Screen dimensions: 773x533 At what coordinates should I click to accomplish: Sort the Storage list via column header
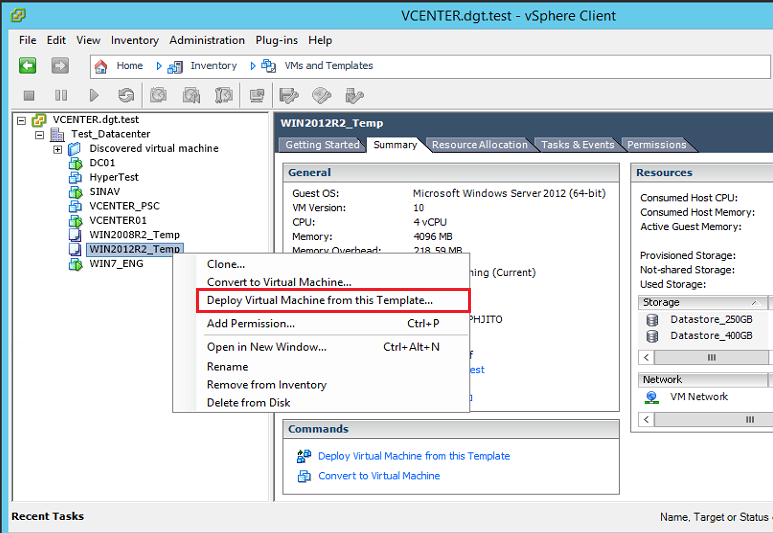(703, 302)
